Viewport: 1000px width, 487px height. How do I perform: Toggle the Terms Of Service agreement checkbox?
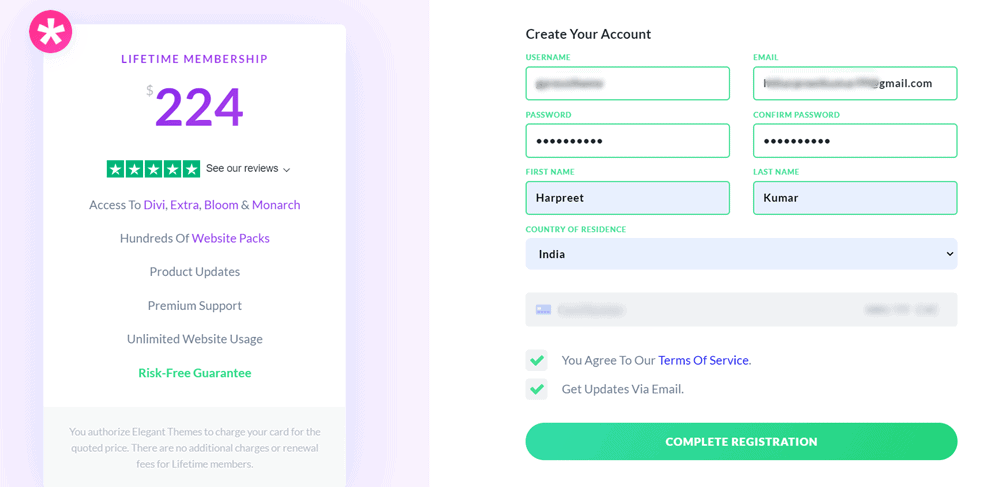click(x=536, y=360)
